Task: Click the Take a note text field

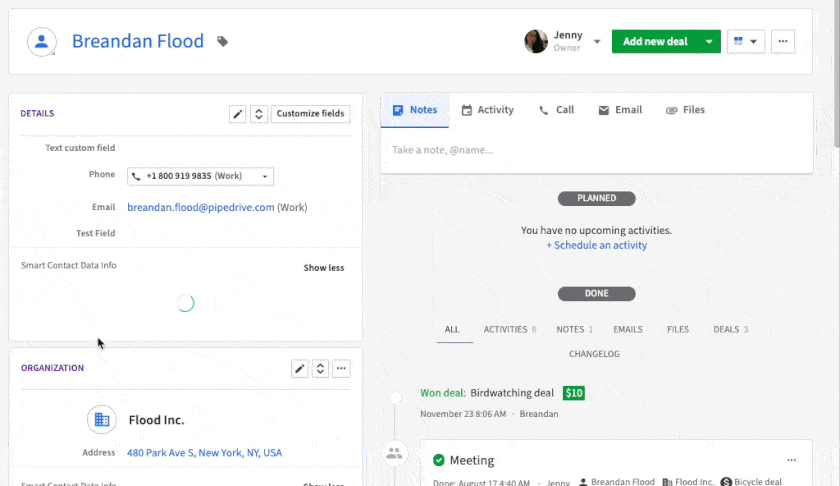Action: [x=597, y=150]
